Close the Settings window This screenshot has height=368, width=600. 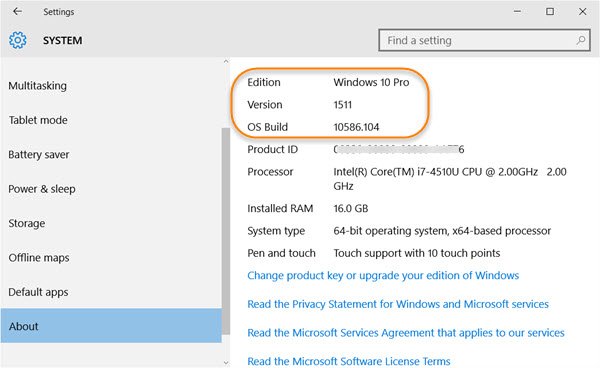pos(582,11)
